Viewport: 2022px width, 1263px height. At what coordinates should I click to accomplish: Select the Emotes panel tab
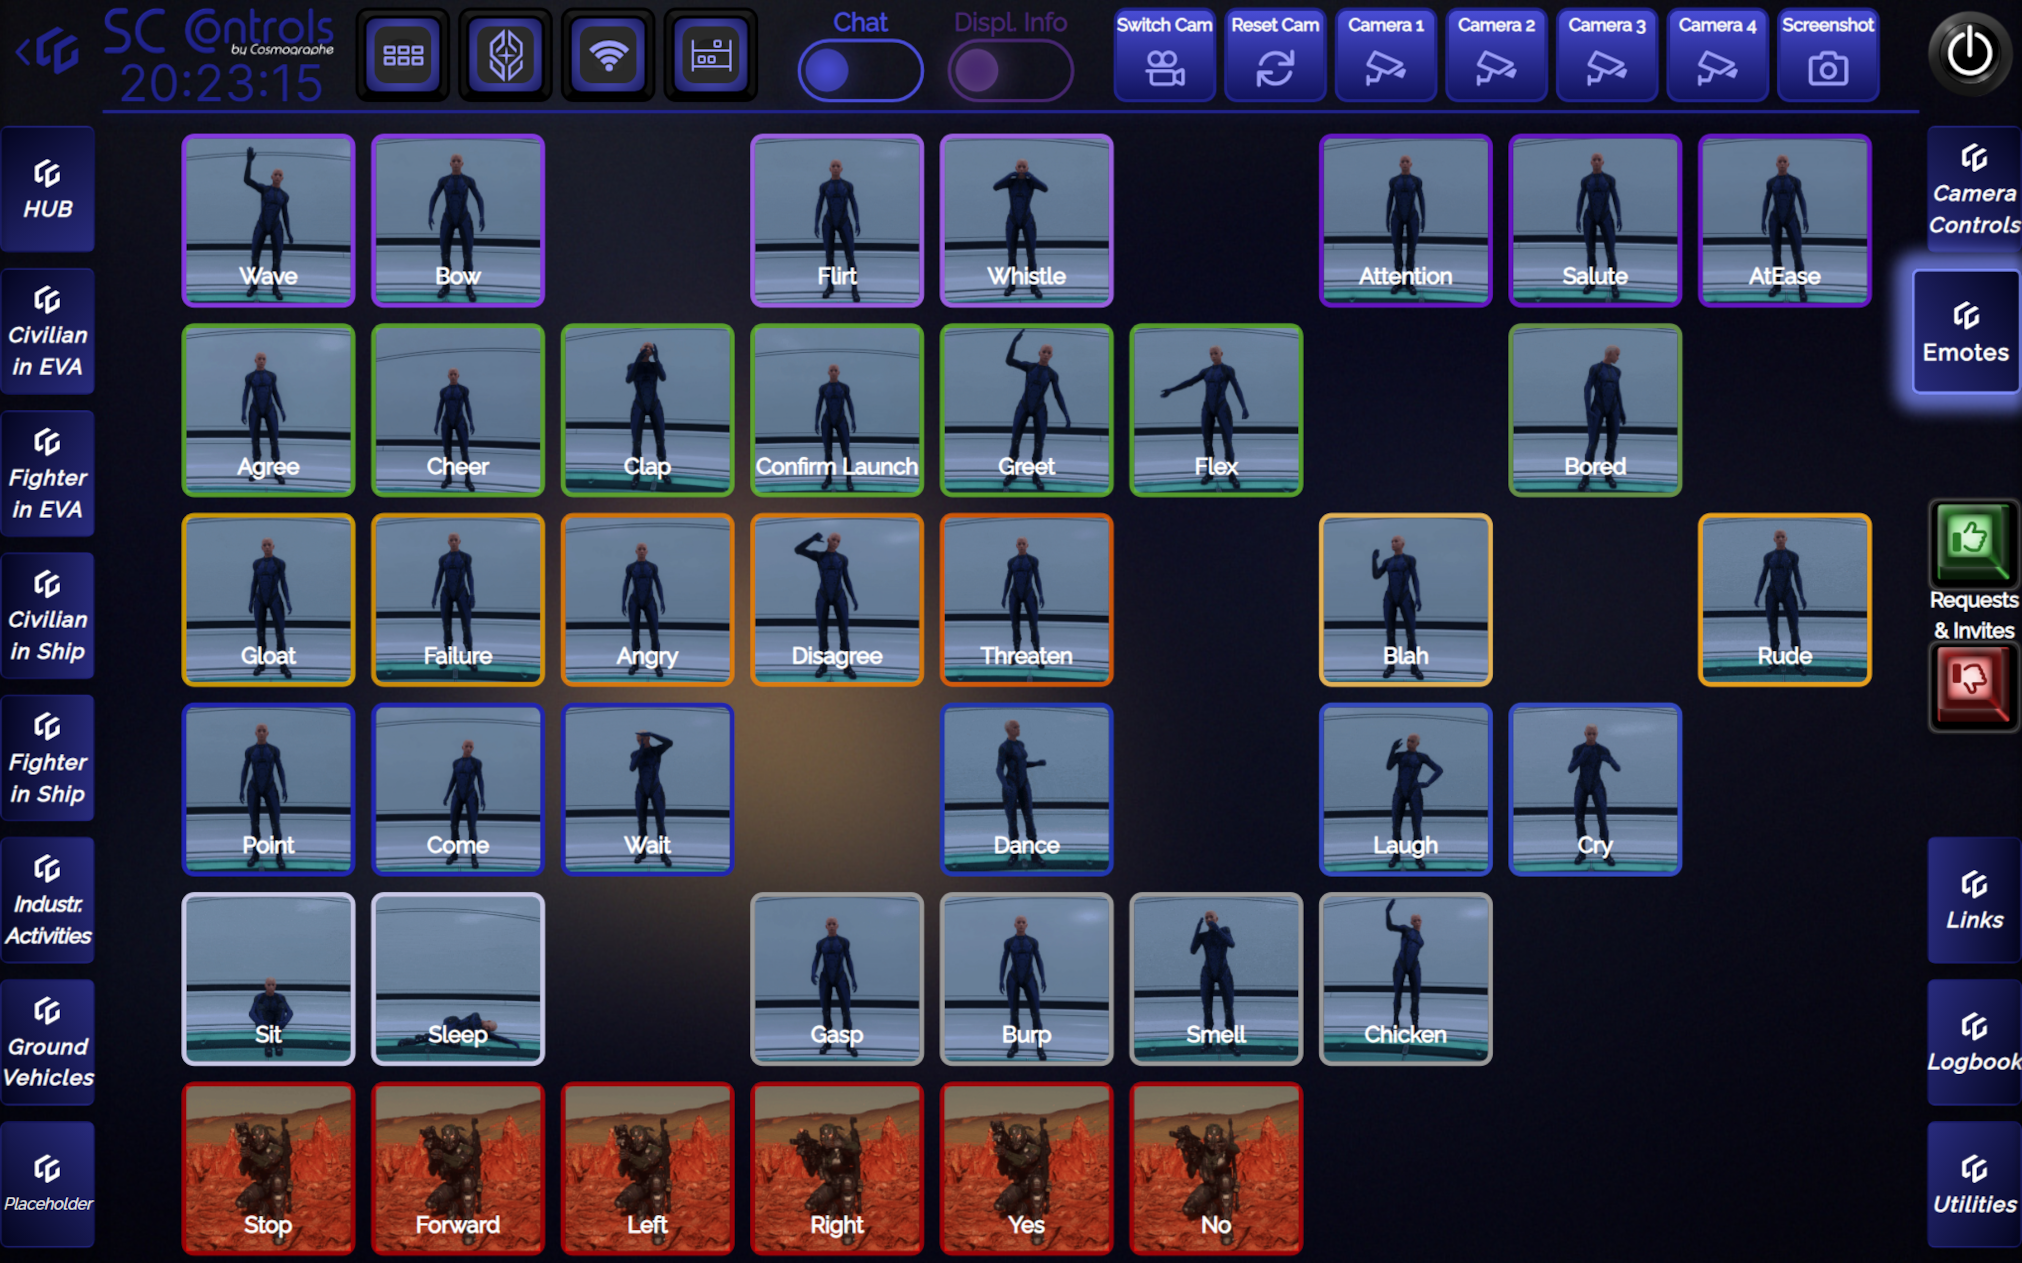click(x=1966, y=331)
